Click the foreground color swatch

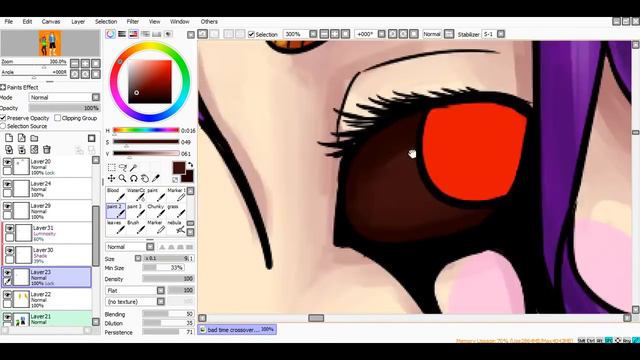pos(178,168)
